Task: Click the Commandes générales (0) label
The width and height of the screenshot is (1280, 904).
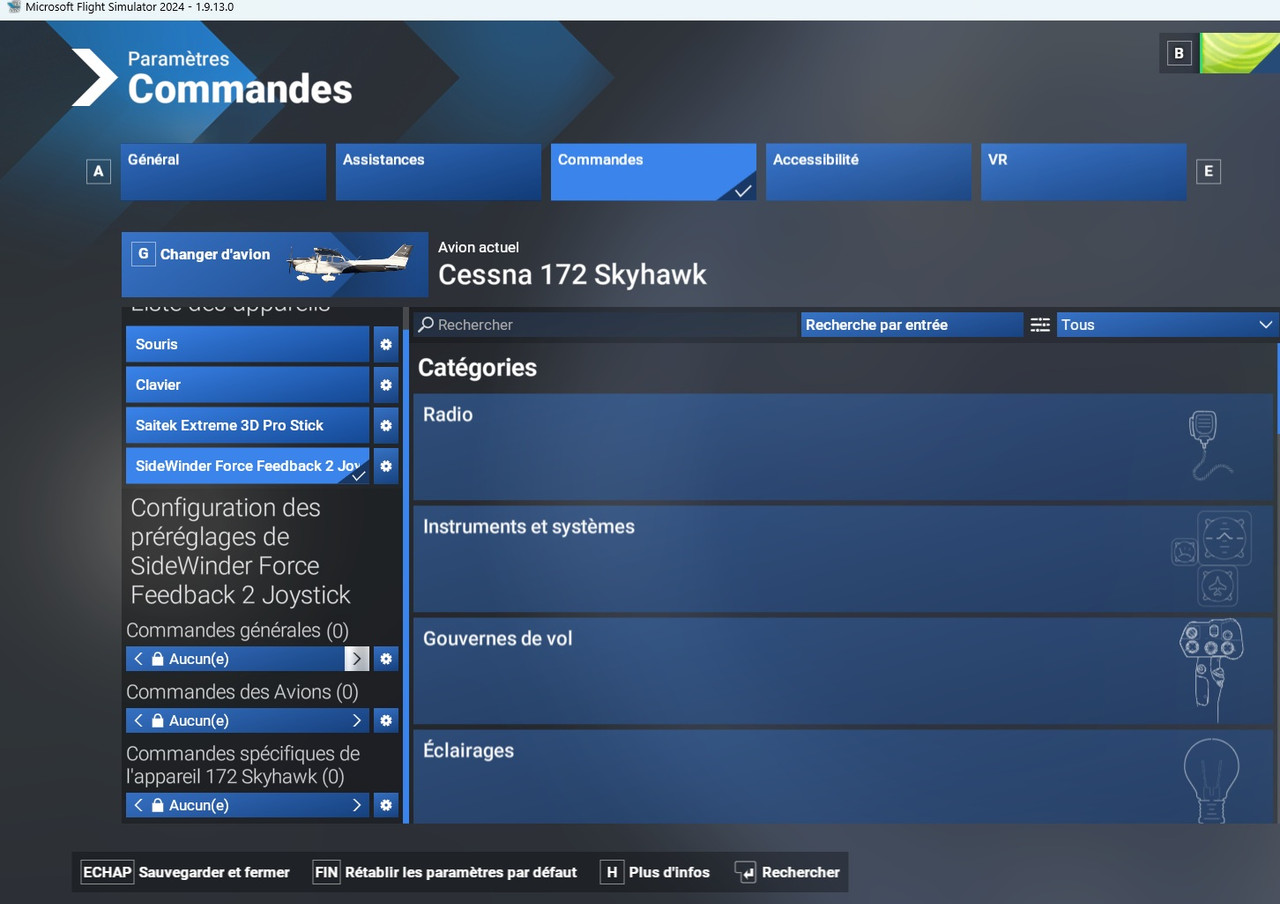Action: pos(237,631)
